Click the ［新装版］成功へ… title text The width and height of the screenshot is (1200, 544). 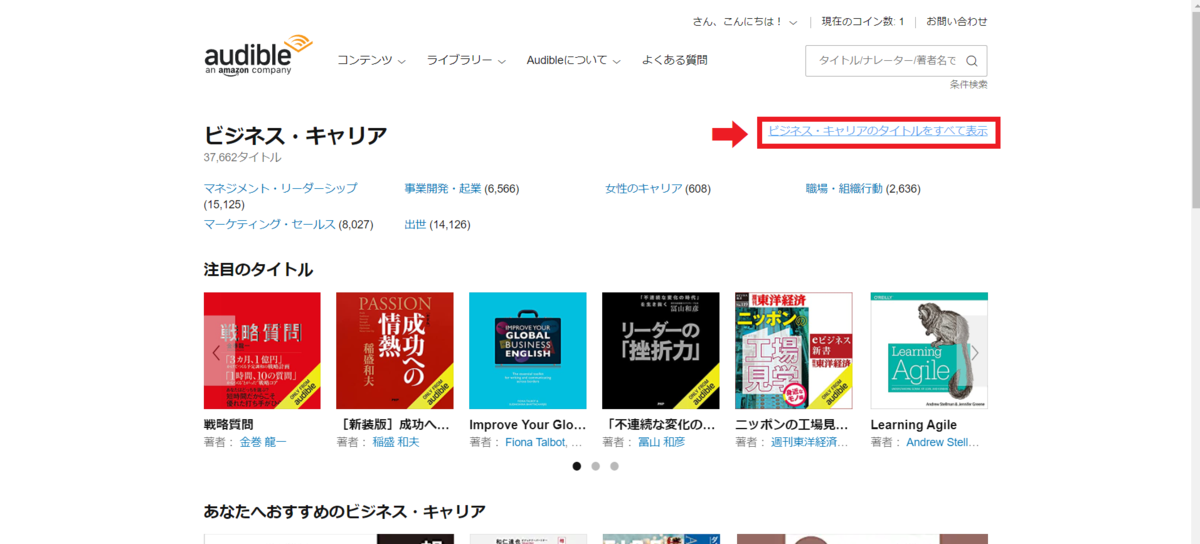coord(393,424)
